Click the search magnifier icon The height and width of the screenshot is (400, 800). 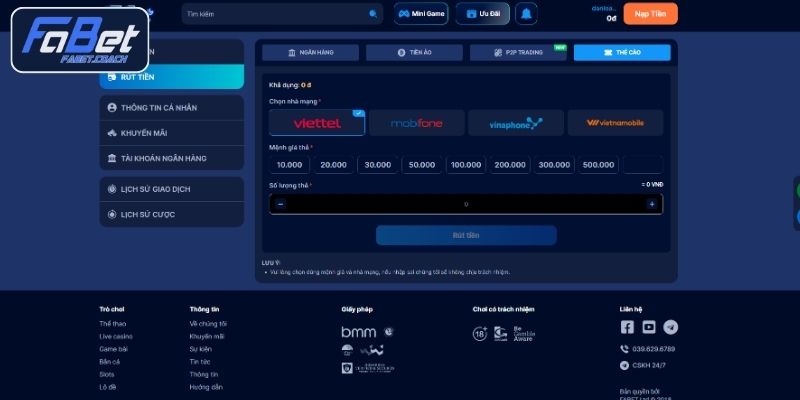(x=373, y=14)
